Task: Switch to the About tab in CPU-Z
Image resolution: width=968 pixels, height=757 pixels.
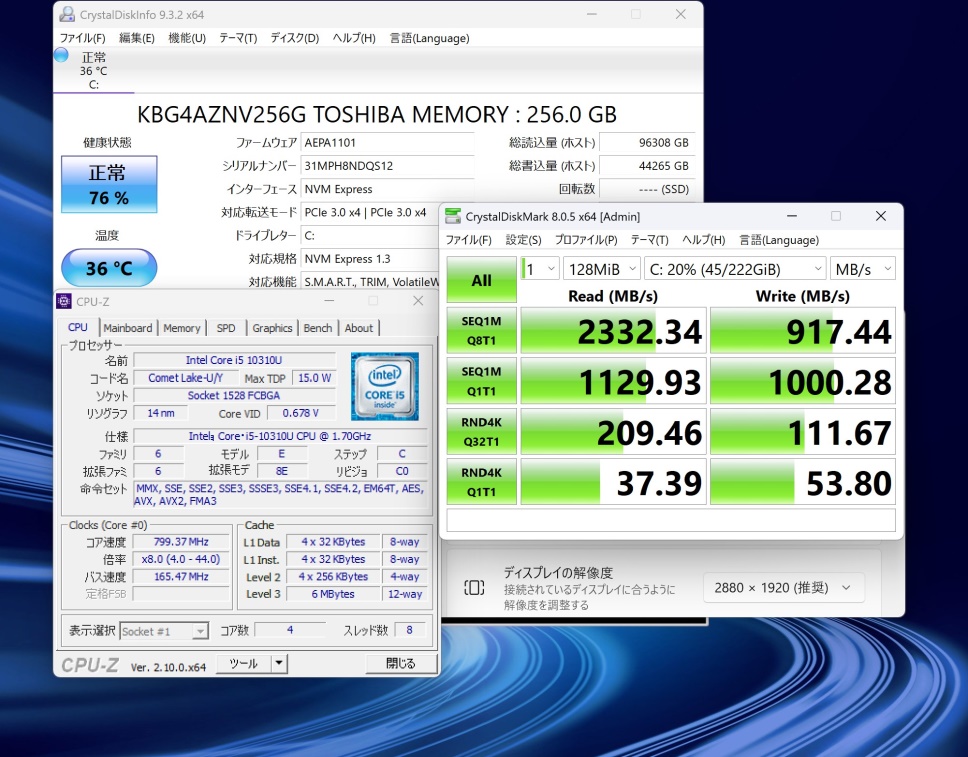Action: coord(359,328)
